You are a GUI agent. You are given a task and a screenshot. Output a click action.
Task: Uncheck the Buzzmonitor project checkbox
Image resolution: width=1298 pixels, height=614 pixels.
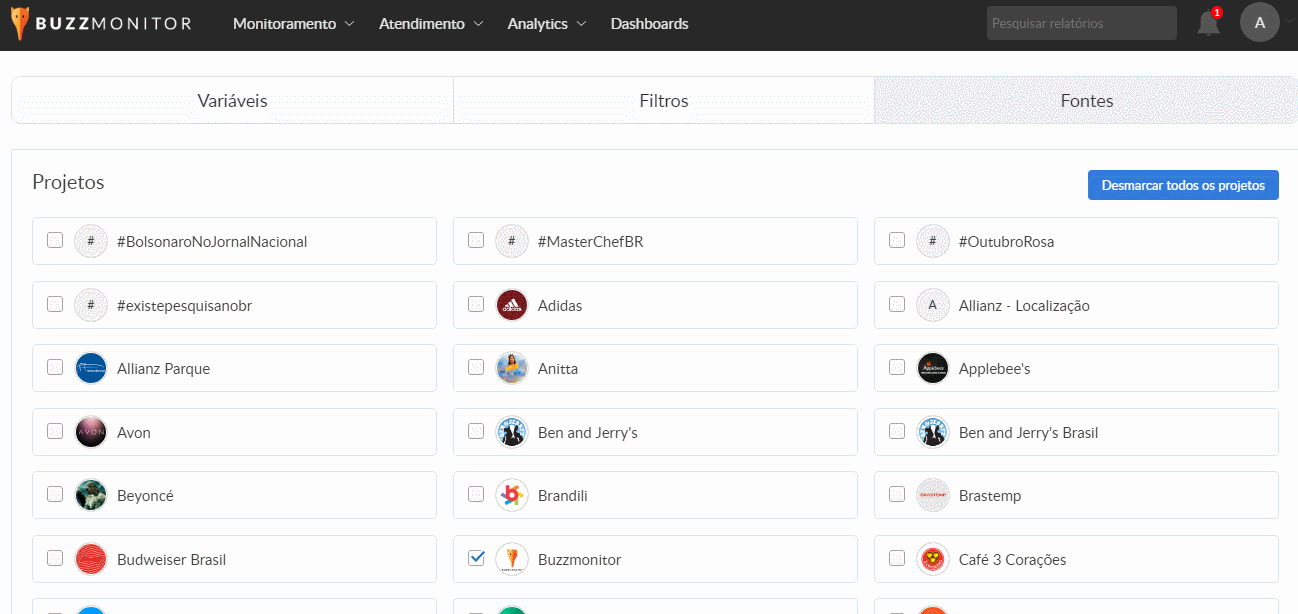pos(476,558)
